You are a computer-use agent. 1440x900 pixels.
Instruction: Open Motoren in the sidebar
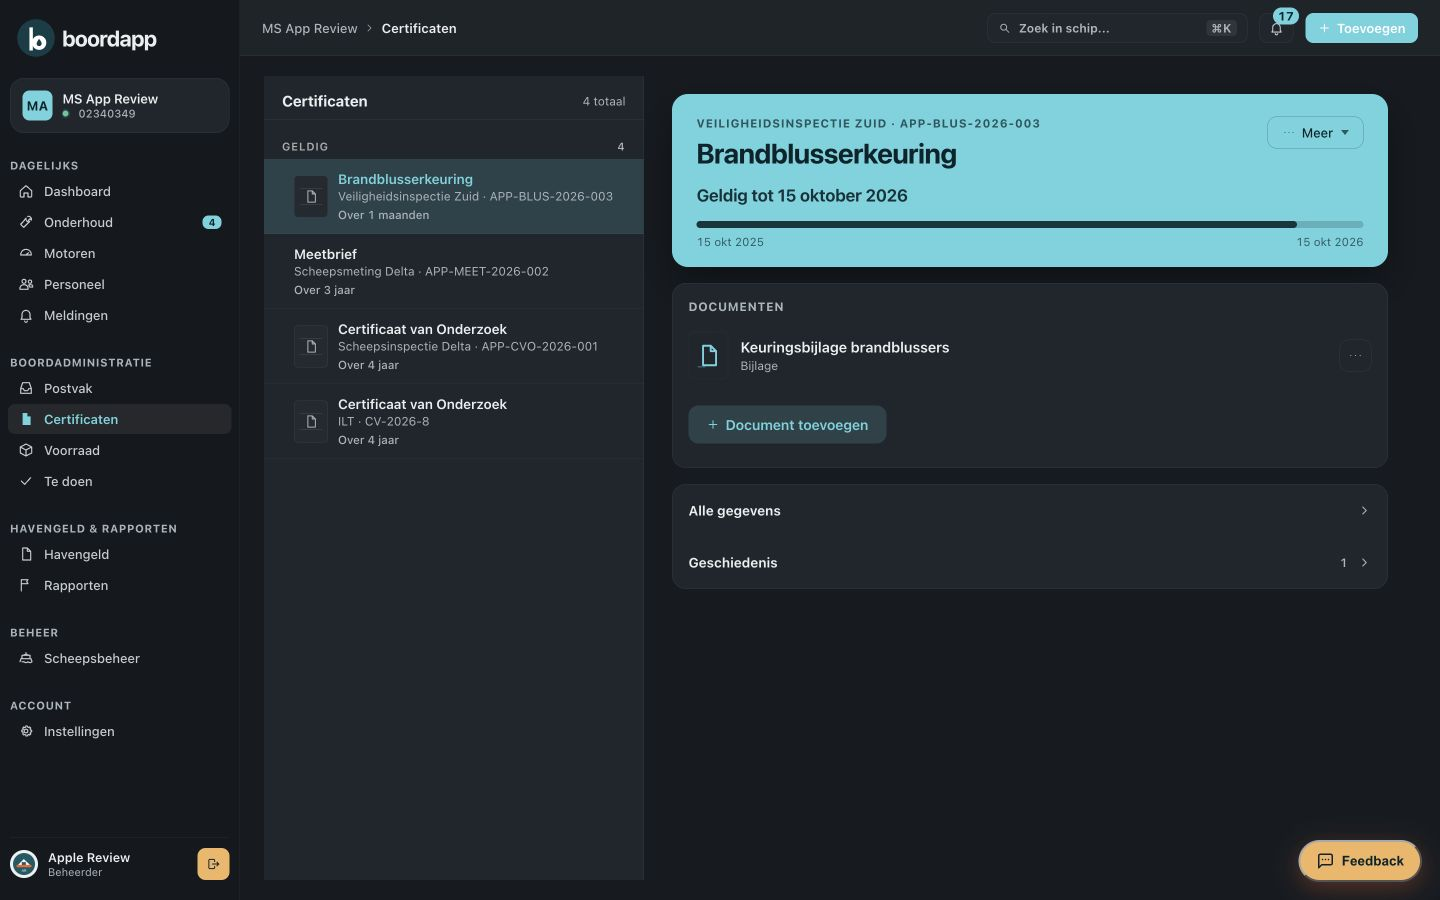click(x=120, y=254)
